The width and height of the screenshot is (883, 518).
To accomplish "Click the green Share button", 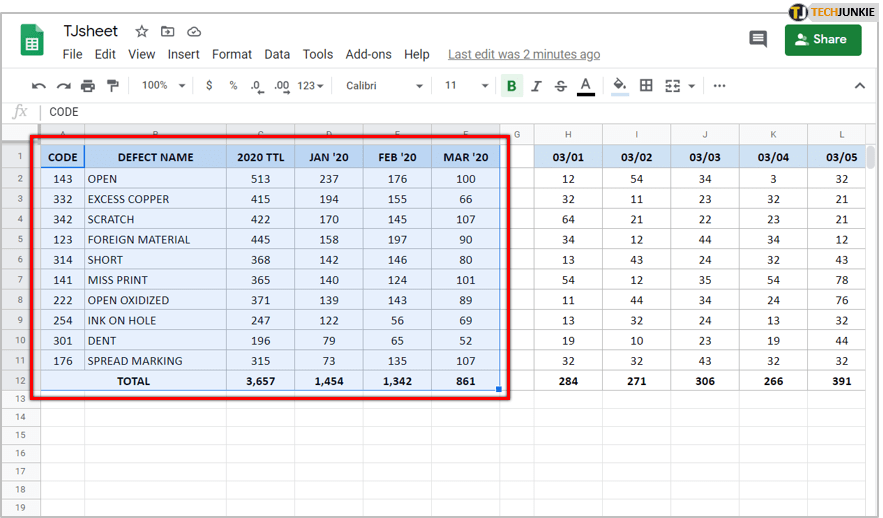I will tap(823, 40).
